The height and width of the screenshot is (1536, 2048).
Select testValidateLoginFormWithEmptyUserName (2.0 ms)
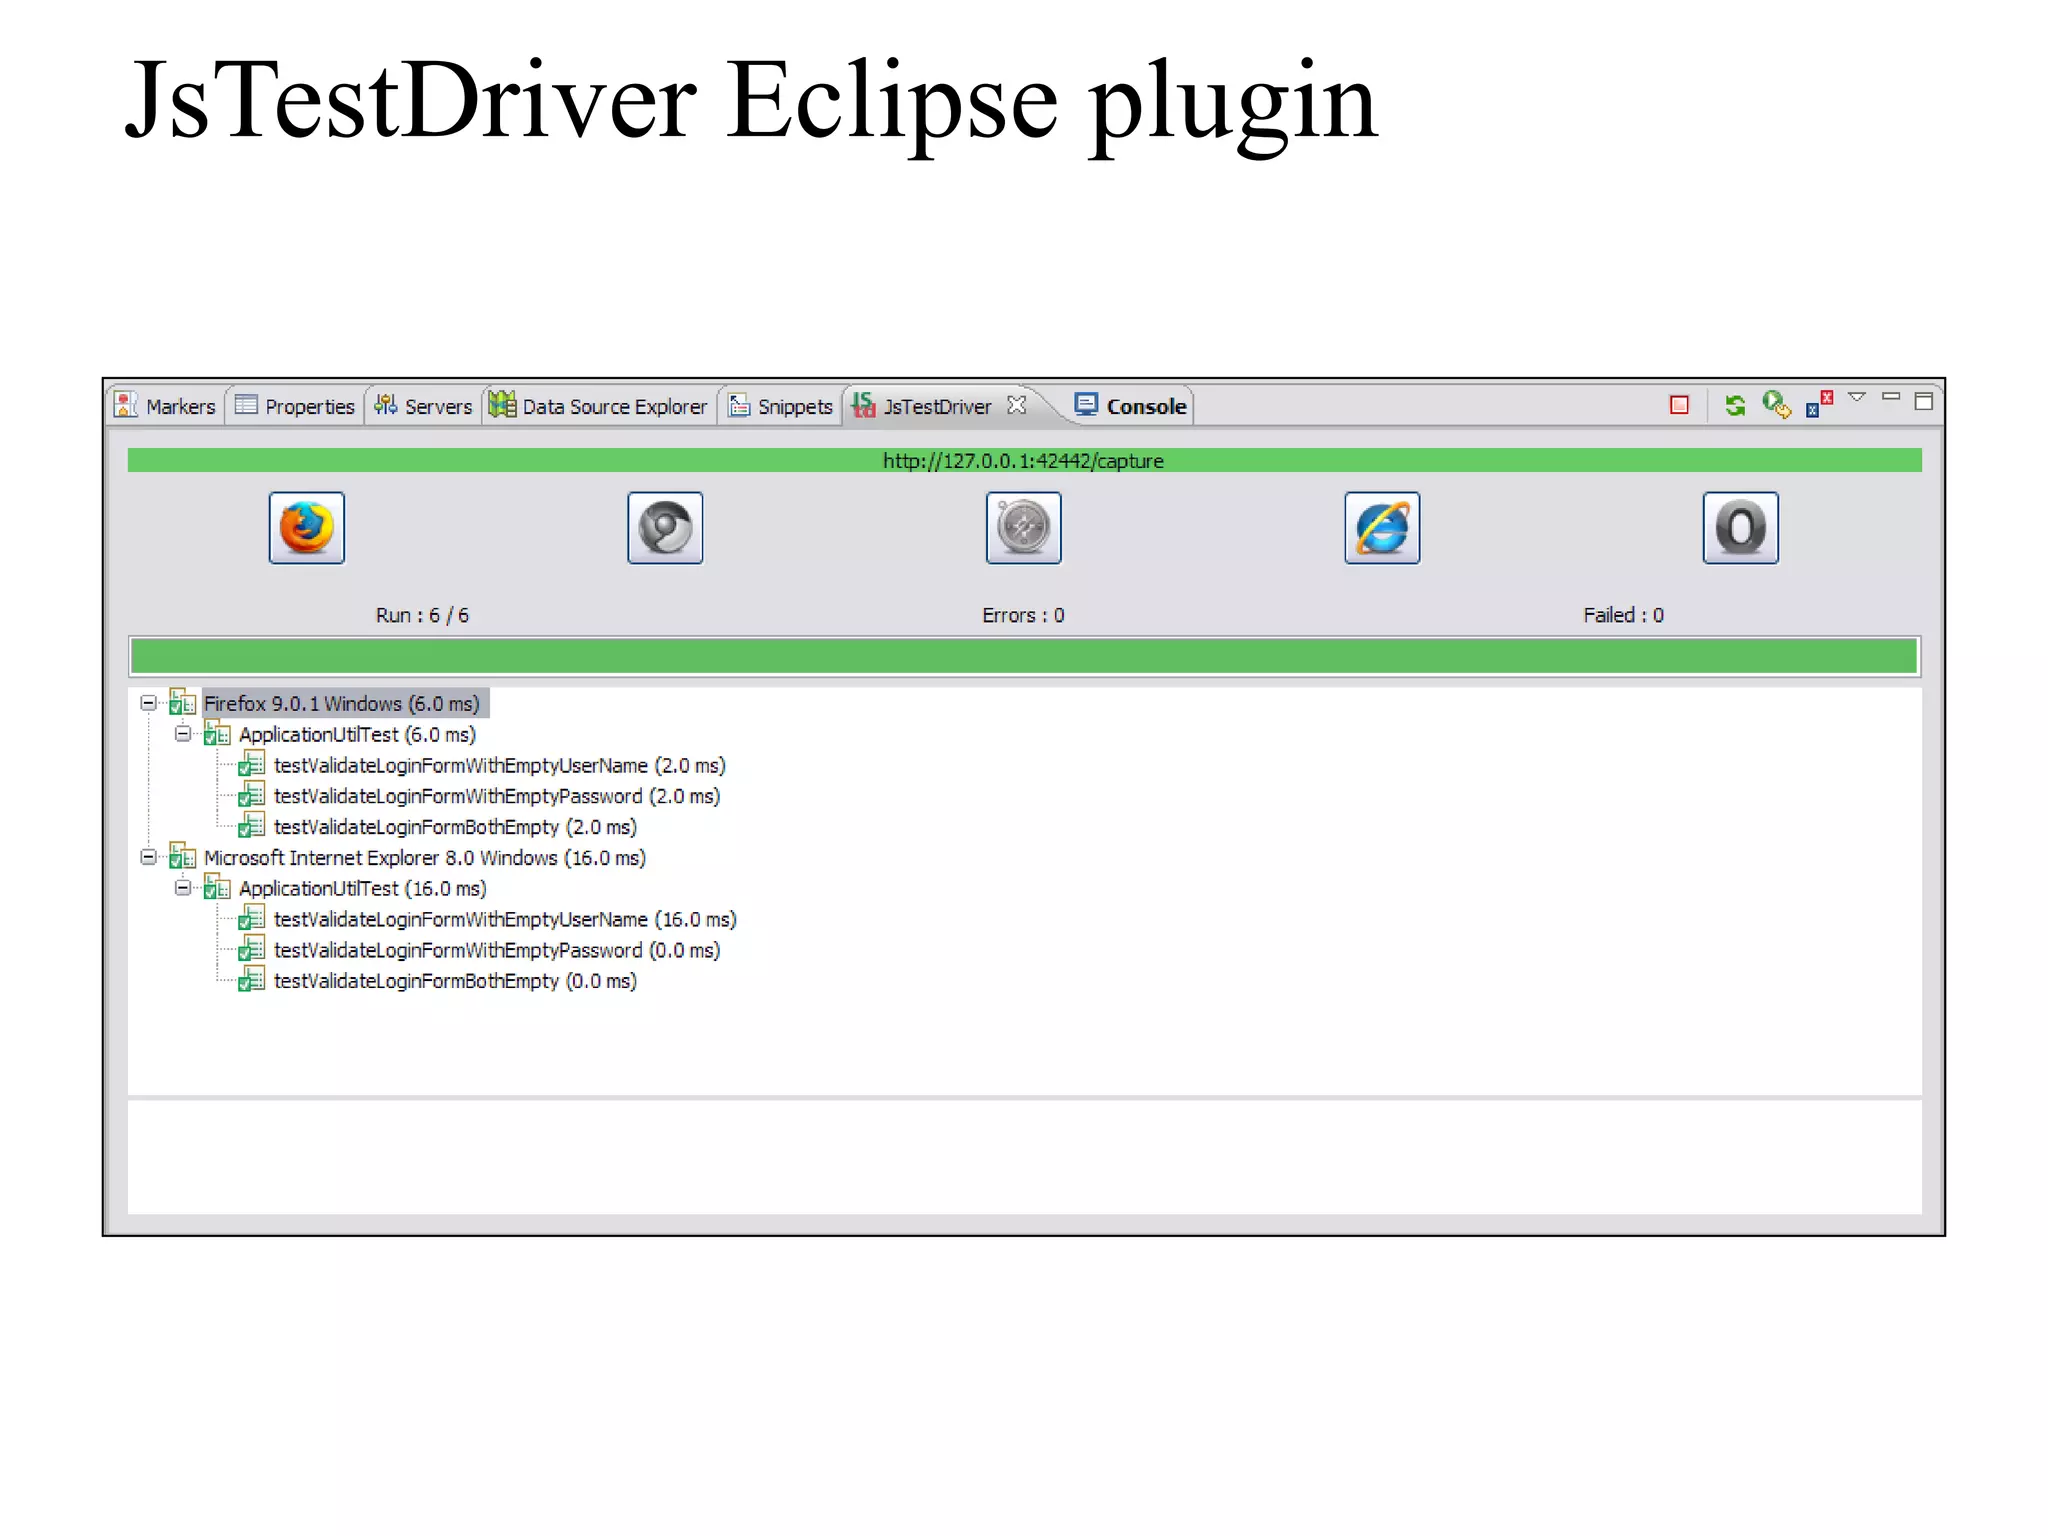[x=500, y=766]
